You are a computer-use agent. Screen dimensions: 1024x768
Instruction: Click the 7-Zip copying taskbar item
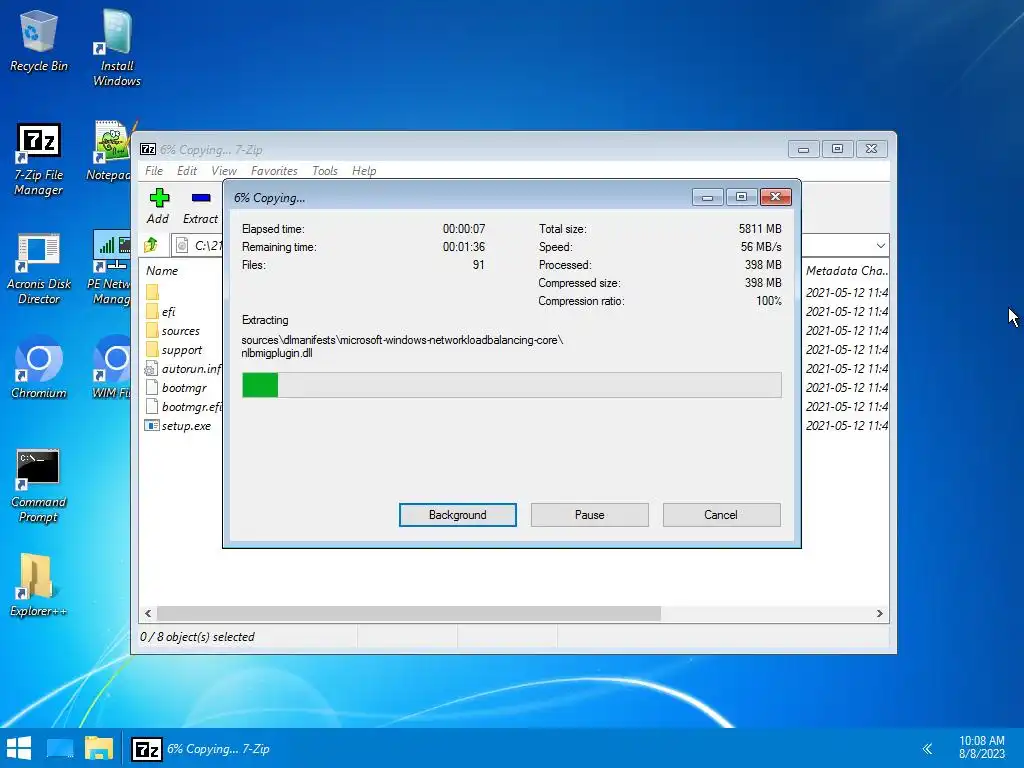pos(201,749)
